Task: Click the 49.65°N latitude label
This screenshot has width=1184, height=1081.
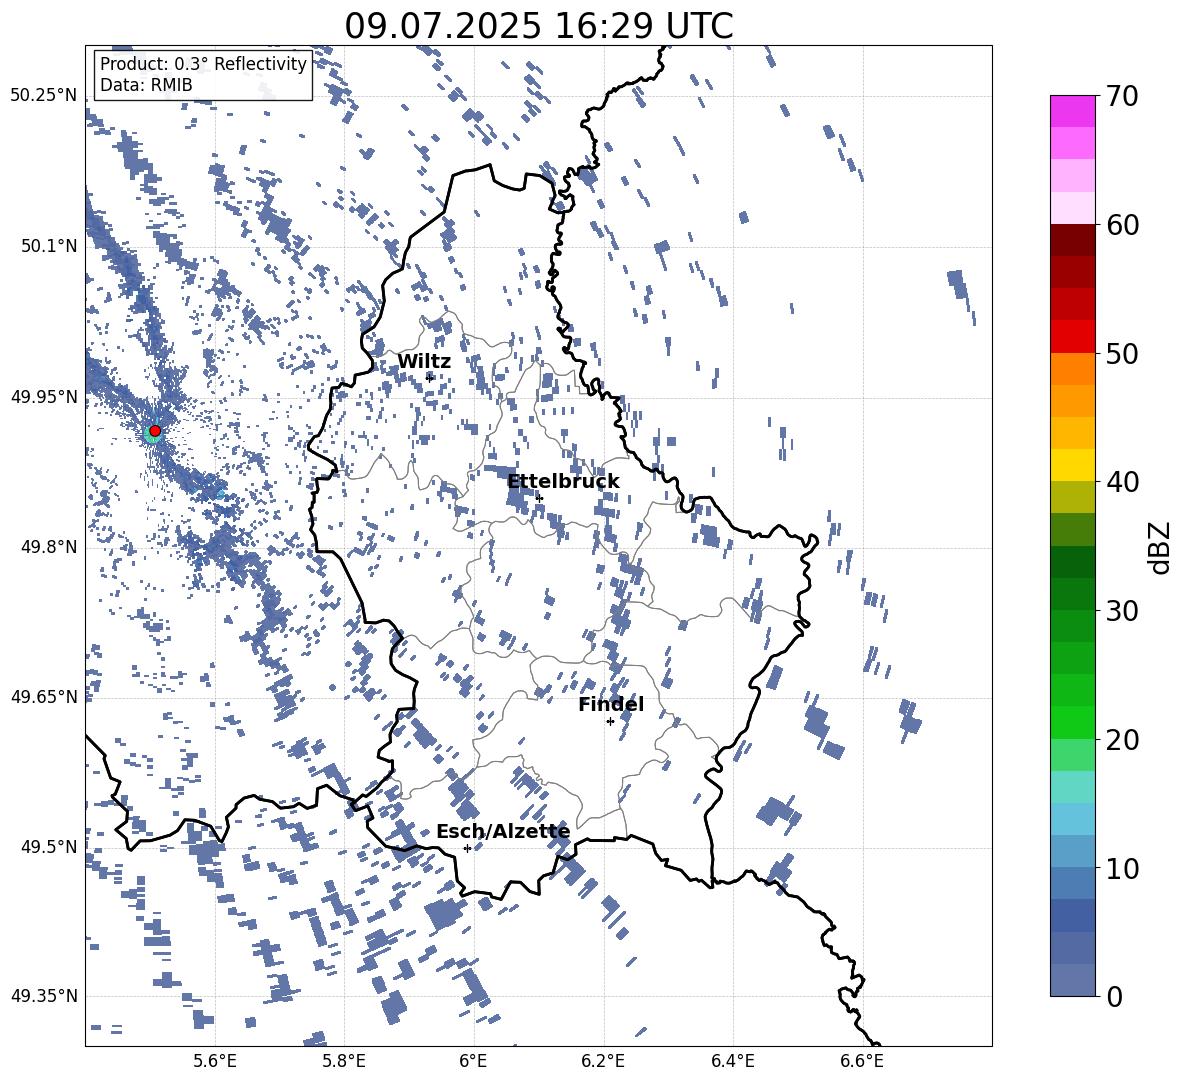Action: pyautogui.click(x=45, y=696)
